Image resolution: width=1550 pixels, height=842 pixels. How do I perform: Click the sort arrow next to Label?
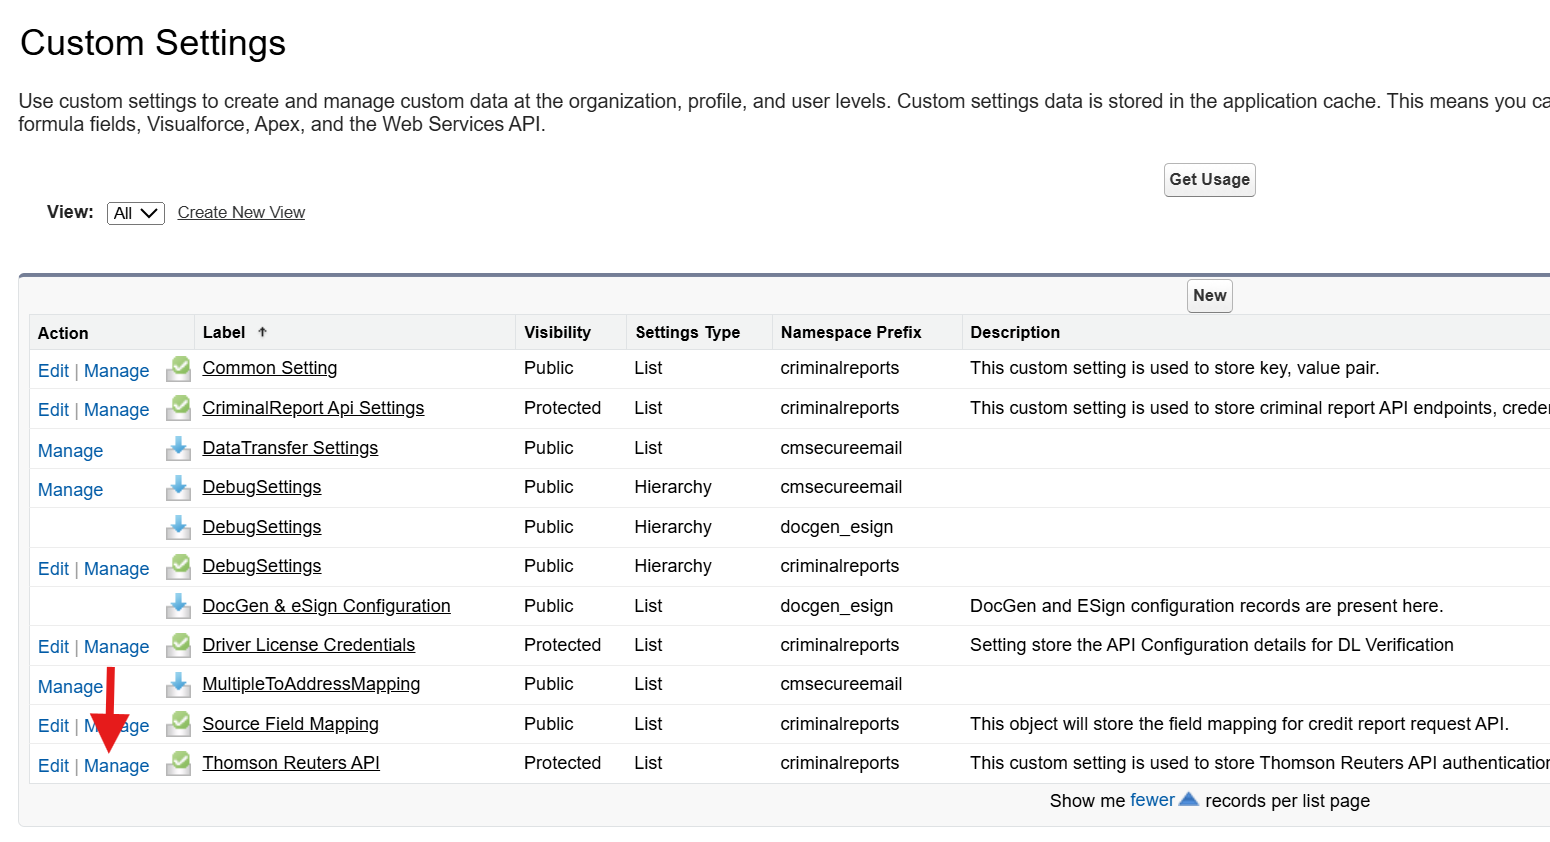262,332
